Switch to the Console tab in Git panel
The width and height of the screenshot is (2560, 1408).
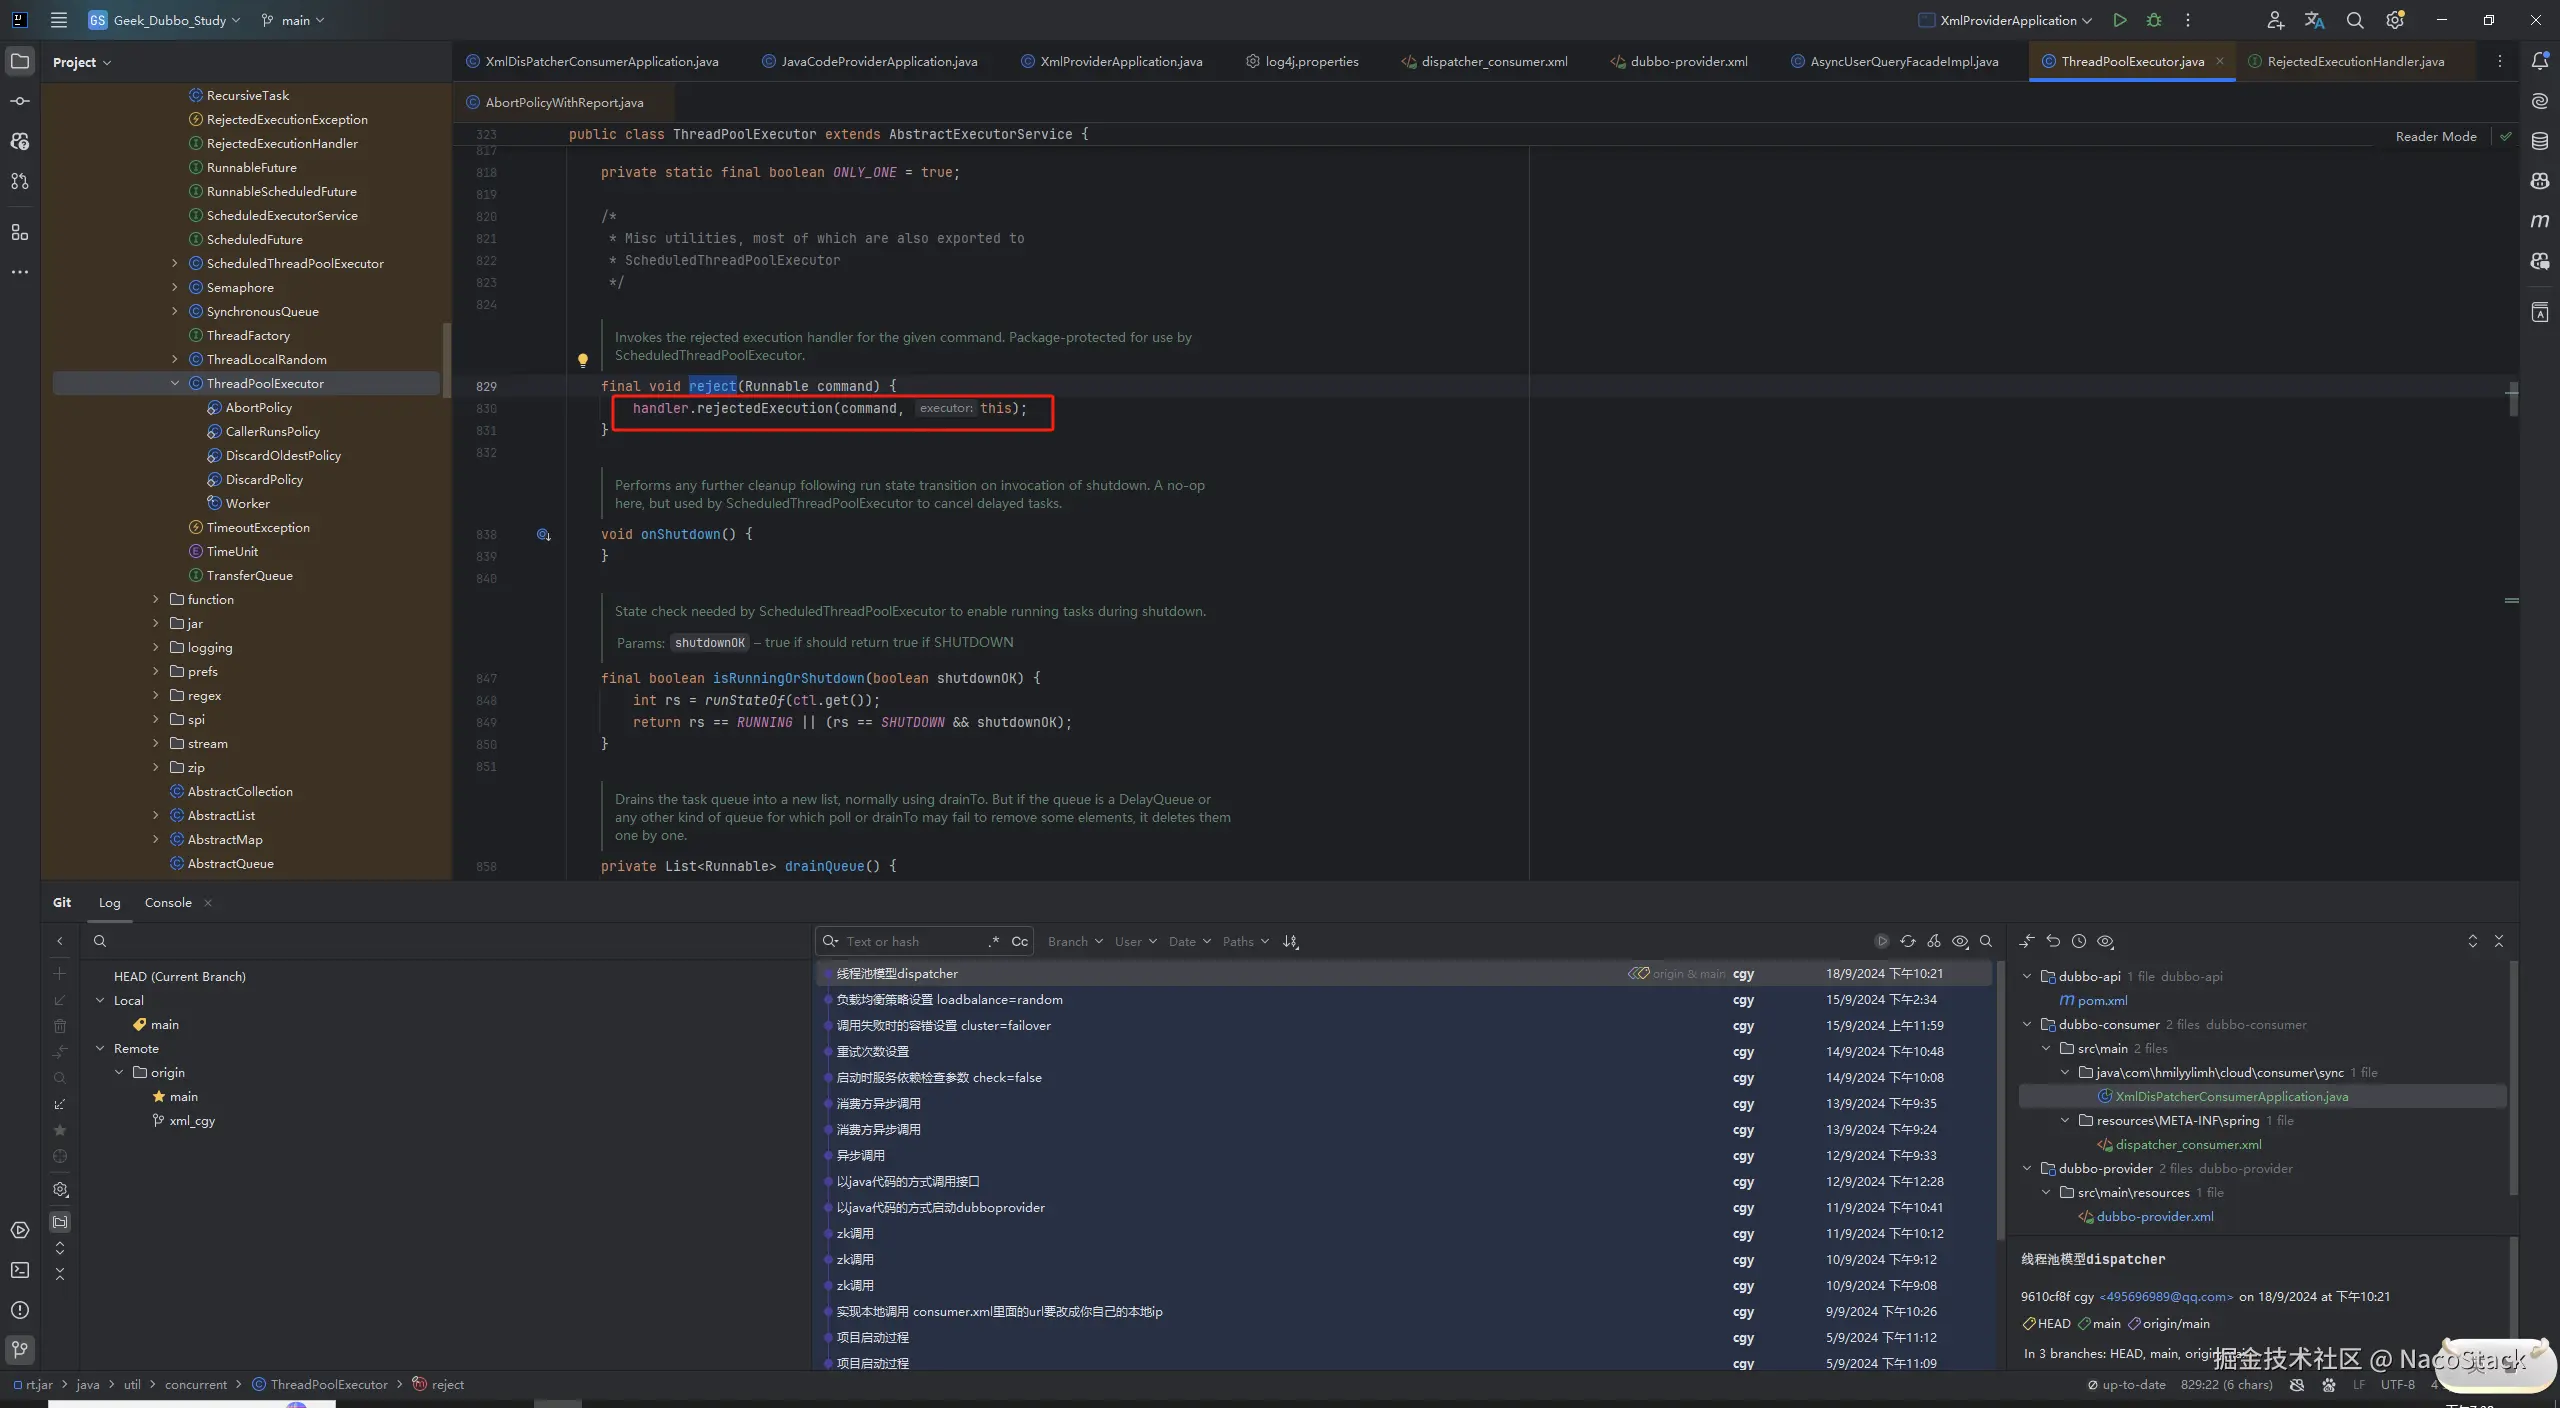[168, 902]
